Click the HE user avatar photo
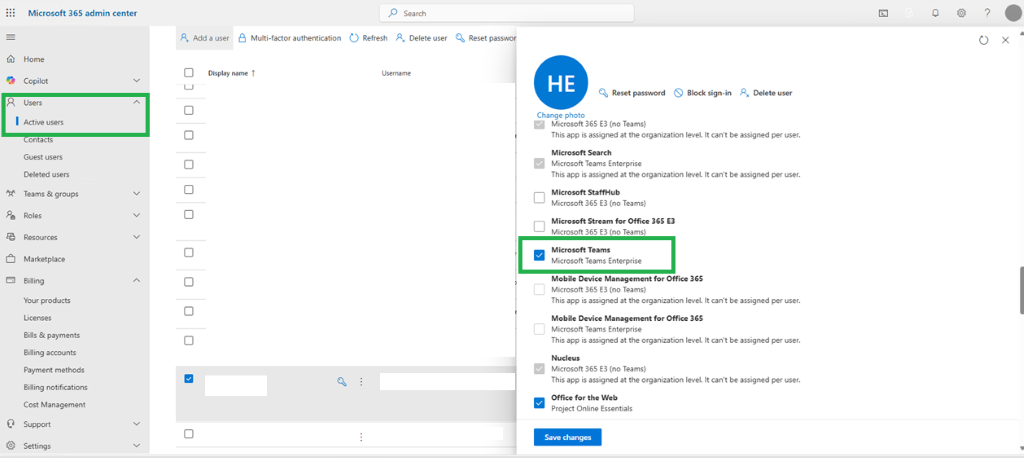This screenshot has width=1024, height=462. click(561, 82)
